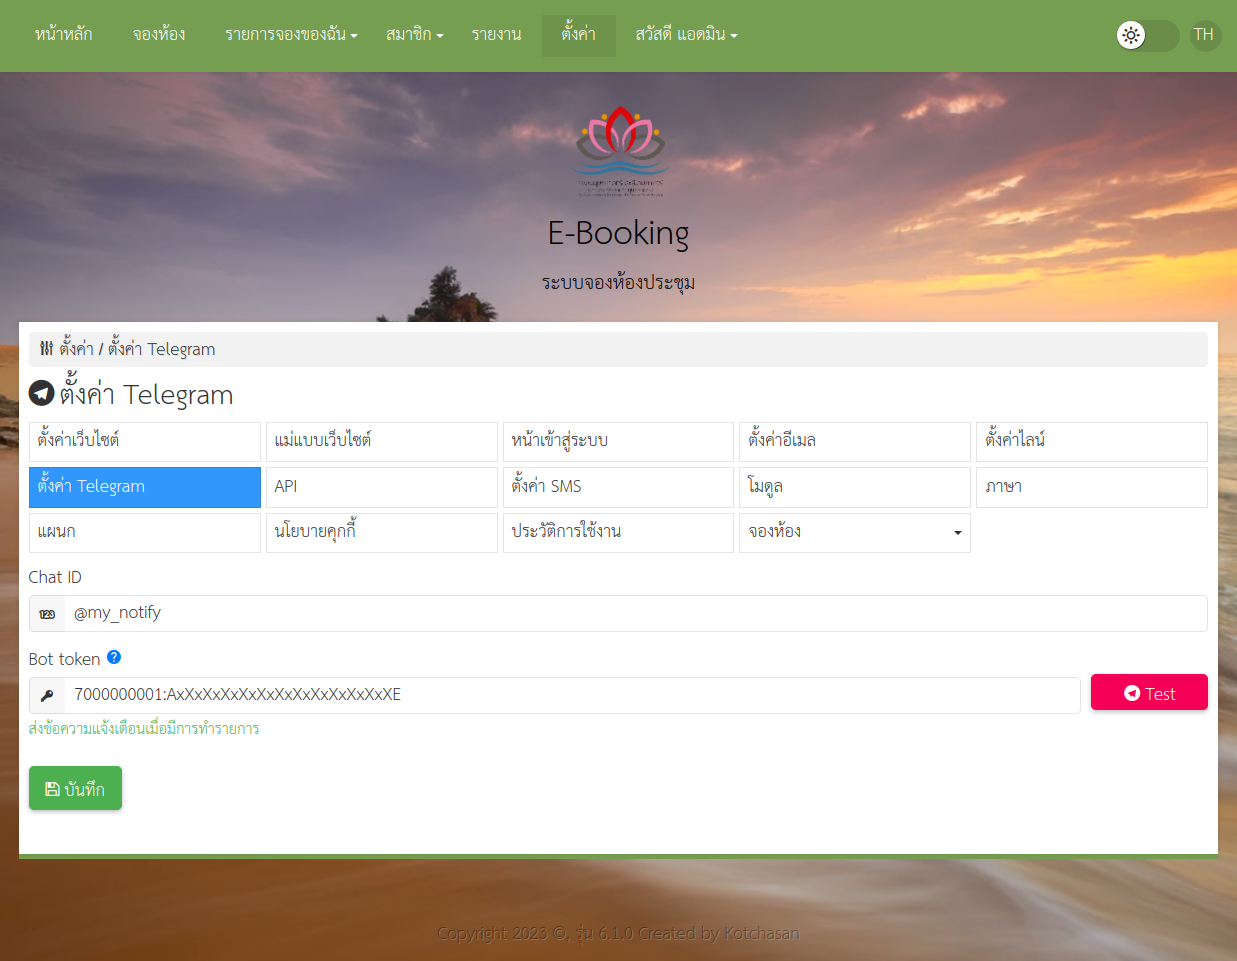Click the settings sliders icon in breadcrumb
The image size is (1237, 961).
[46, 348]
